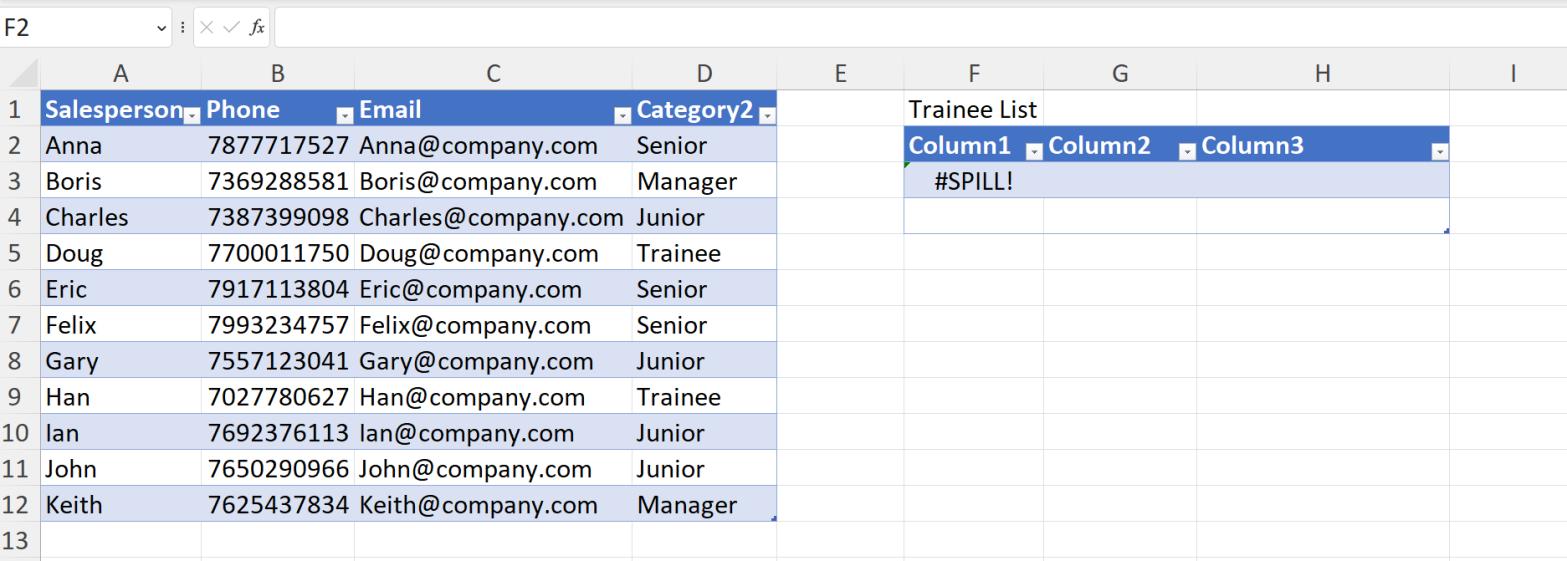Open the Category2 filter dropdown
Viewport: 1567px width, 561px height.
tap(767, 116)
